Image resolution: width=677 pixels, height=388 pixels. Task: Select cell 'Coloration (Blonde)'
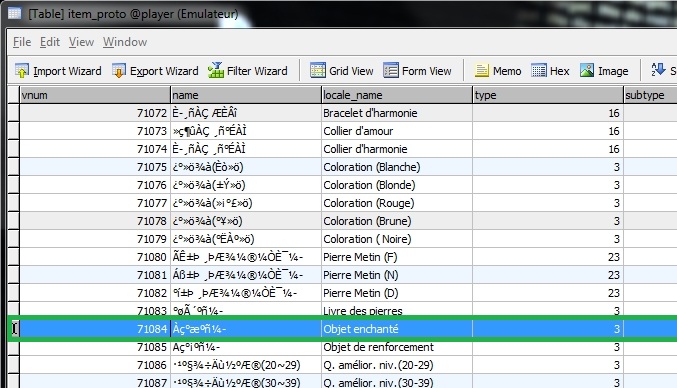(x=397, y=185)
